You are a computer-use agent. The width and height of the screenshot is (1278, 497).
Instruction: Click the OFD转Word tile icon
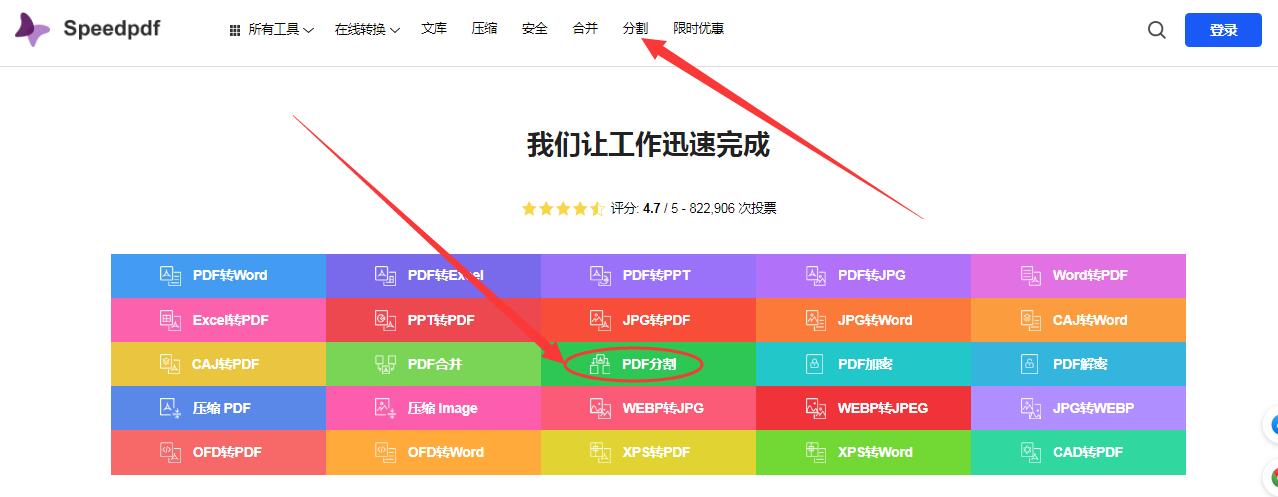click(386, 452)
